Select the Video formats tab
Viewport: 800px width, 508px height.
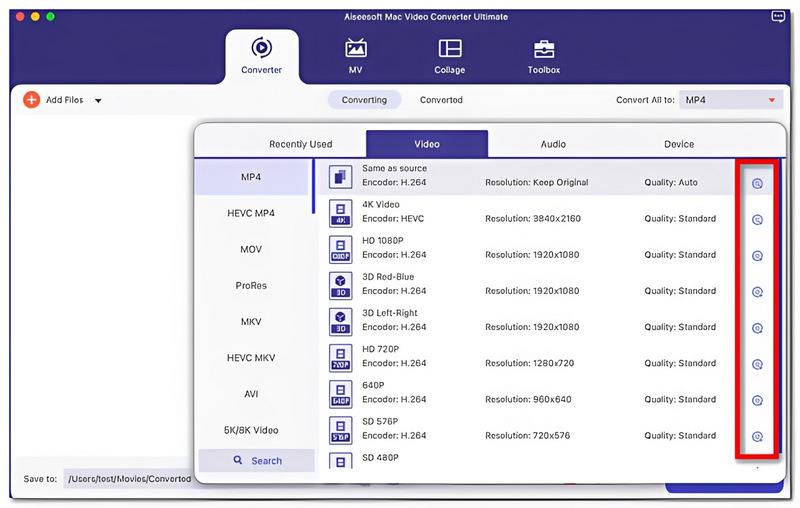[427, 144]
